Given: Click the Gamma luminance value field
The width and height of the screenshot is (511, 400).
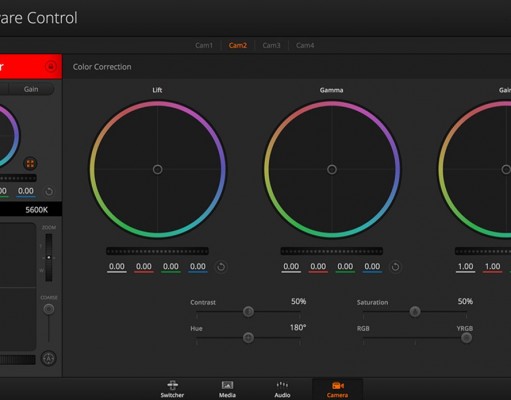Looking at the screenshot, I should [291, 267].
